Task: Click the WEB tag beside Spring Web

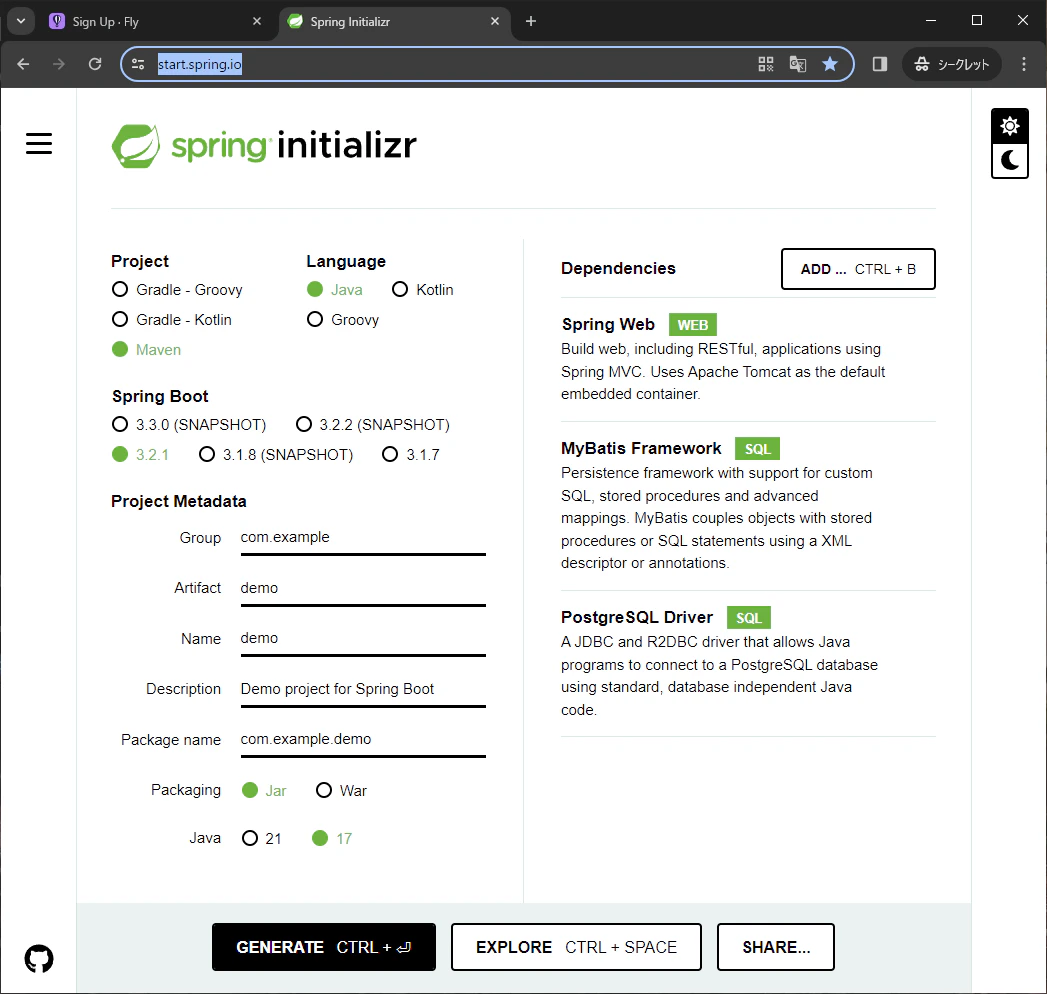Action: pos(692,325)
